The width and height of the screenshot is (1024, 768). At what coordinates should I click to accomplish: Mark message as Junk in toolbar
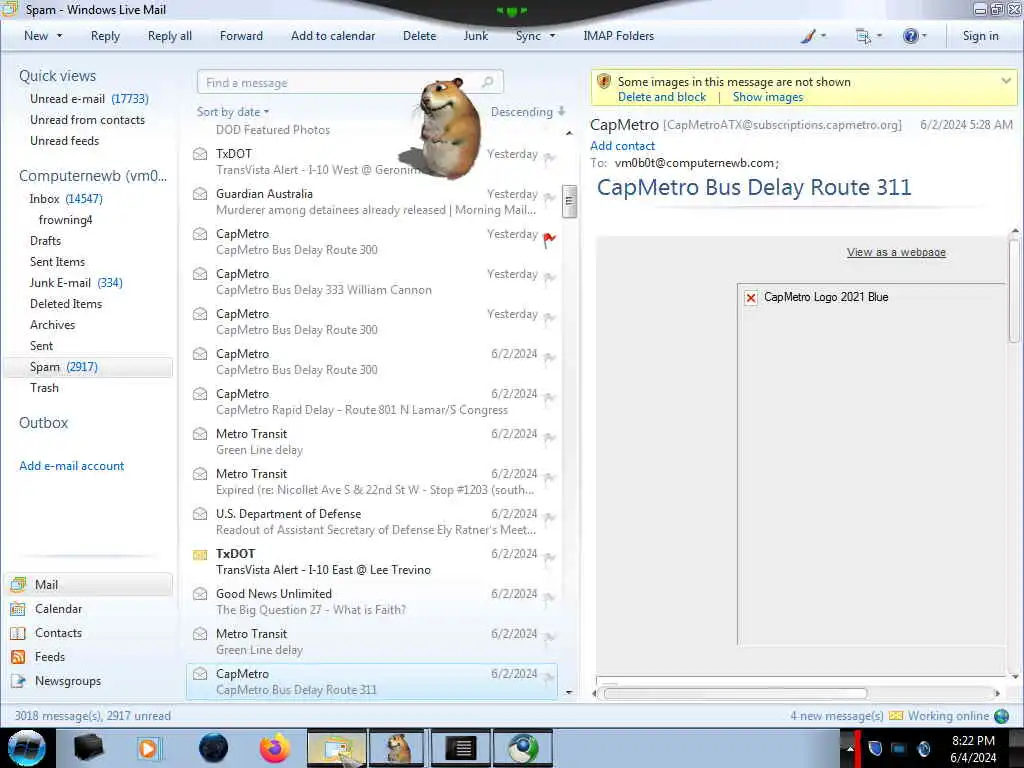click(475, 36)
